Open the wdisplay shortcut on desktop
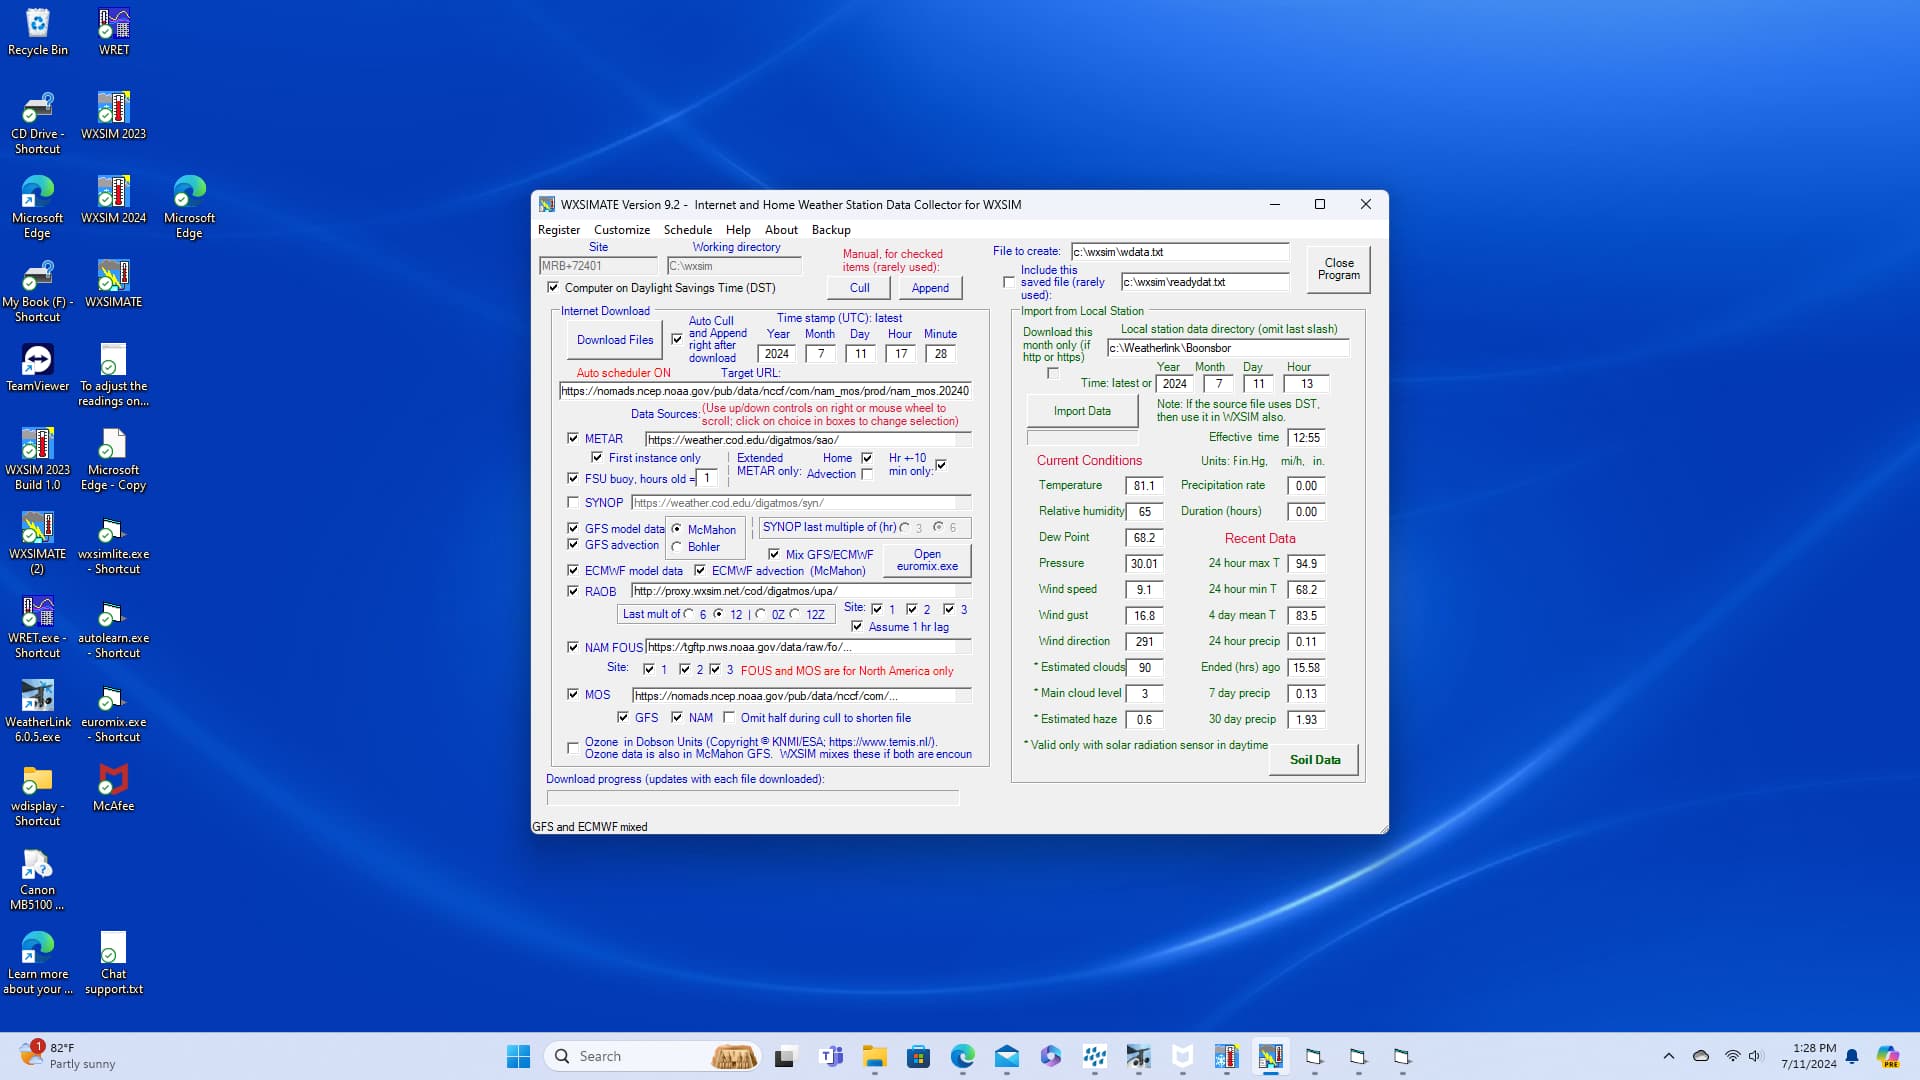The image size is (1920, 1080). [38, 795]
